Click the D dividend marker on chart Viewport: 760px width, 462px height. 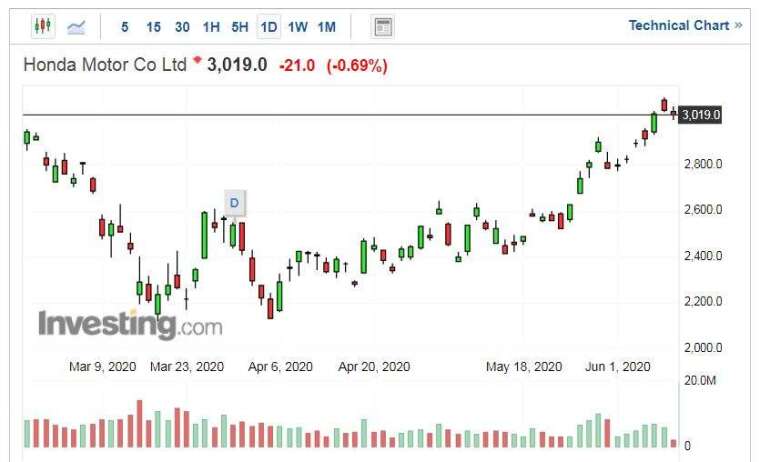point(235,203)
